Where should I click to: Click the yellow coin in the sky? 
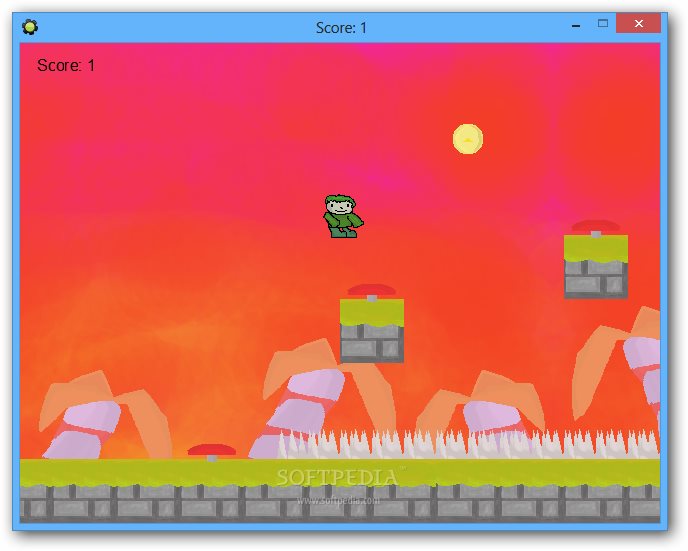(x=468, y=139)
